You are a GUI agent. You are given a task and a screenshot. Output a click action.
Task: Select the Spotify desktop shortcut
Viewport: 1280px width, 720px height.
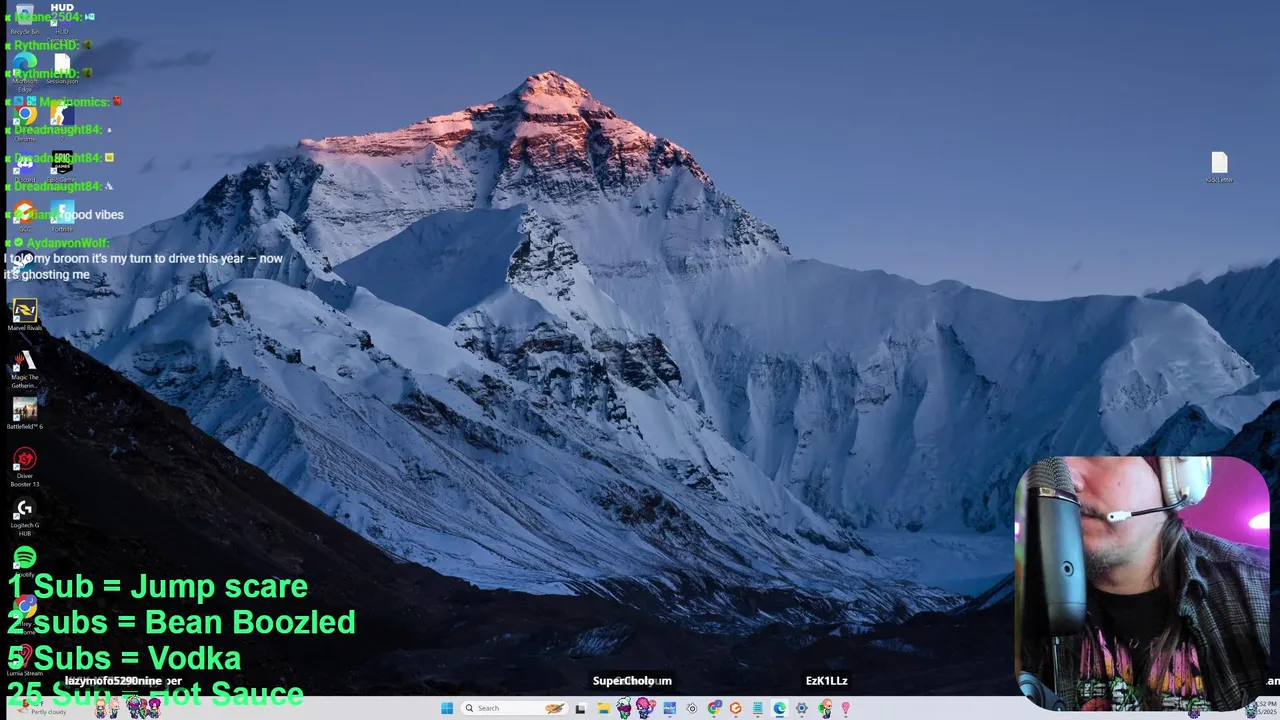point(24,560)
